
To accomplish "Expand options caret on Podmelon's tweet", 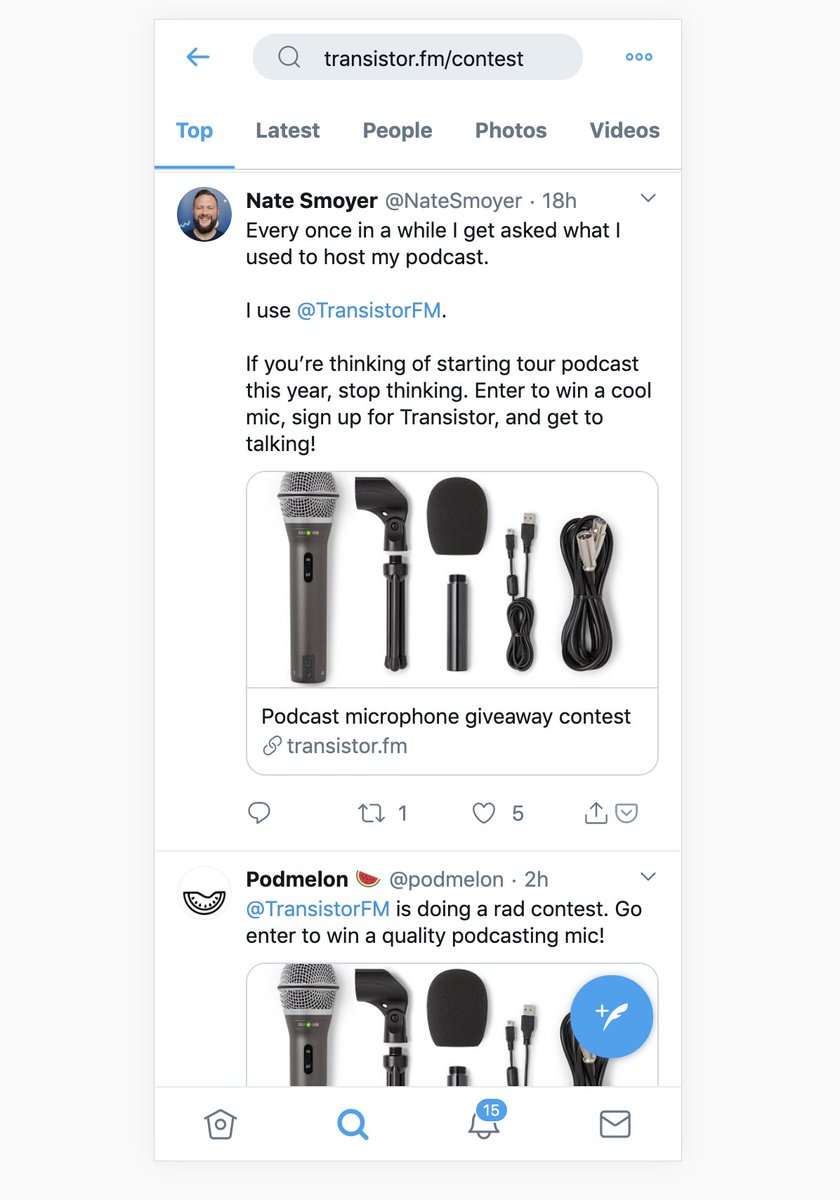I will (x=648, y=877).
